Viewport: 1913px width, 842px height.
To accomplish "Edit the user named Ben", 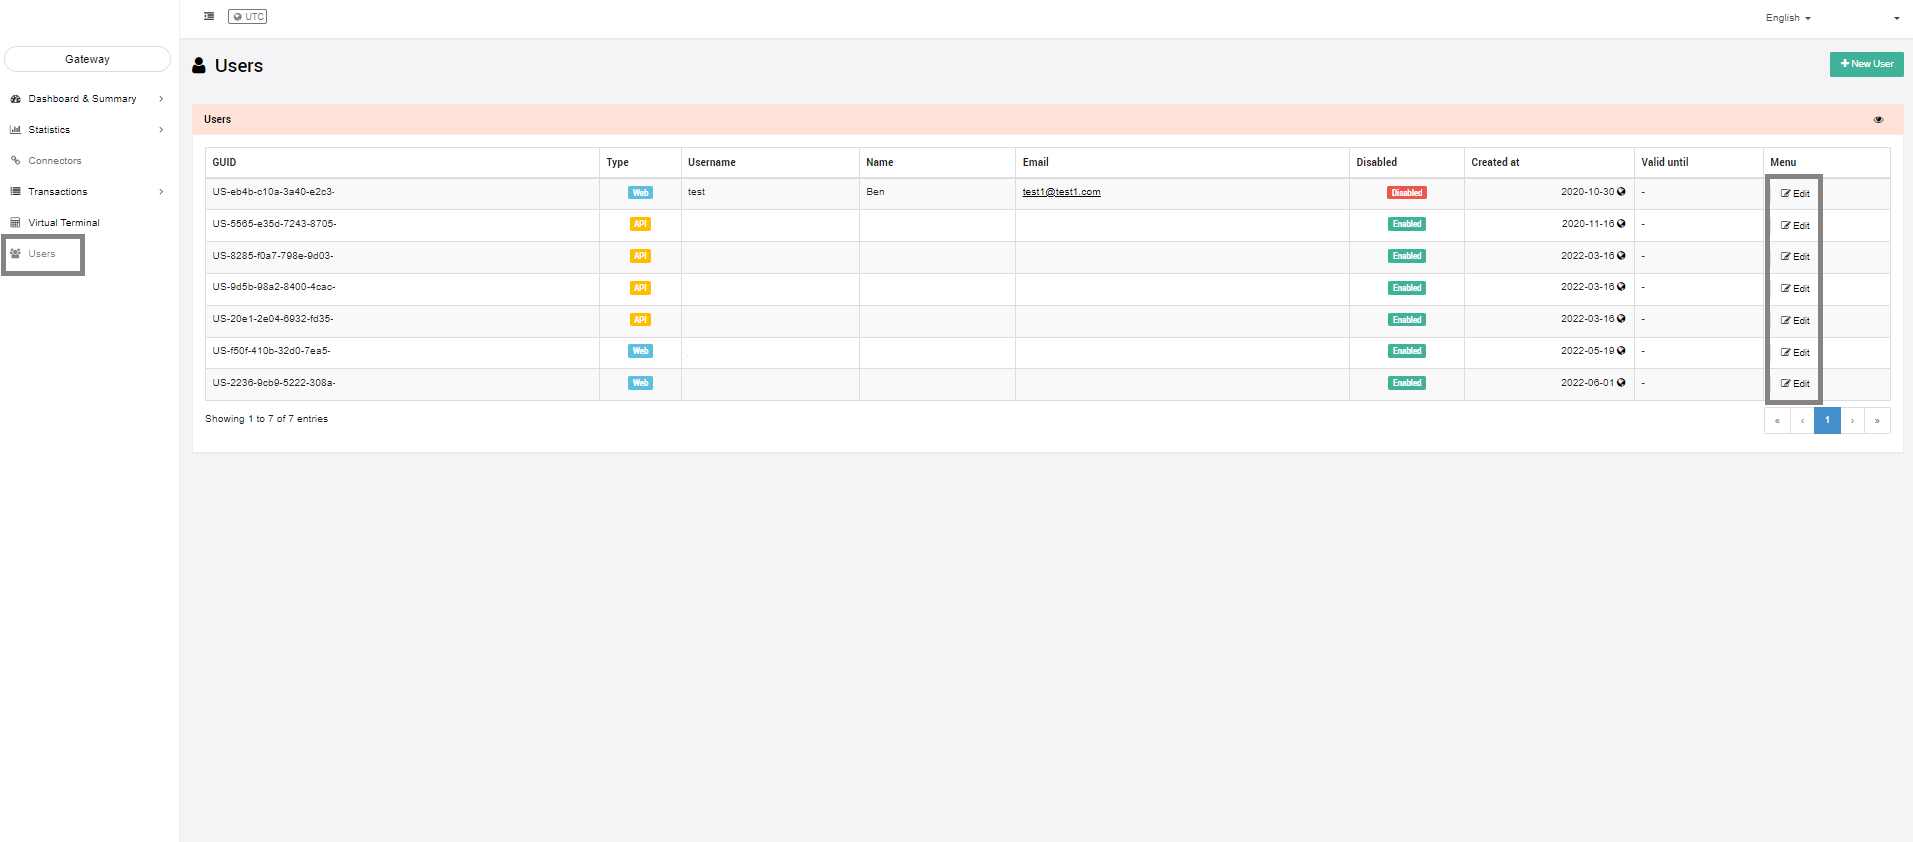I will tap(1795, 194).
